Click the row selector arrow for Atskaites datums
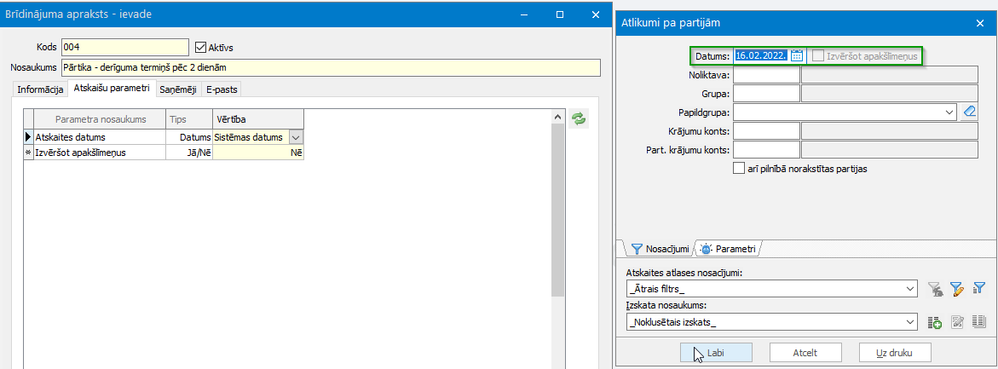The width and height of the screenshot is (998, 369). pos(28,137)
